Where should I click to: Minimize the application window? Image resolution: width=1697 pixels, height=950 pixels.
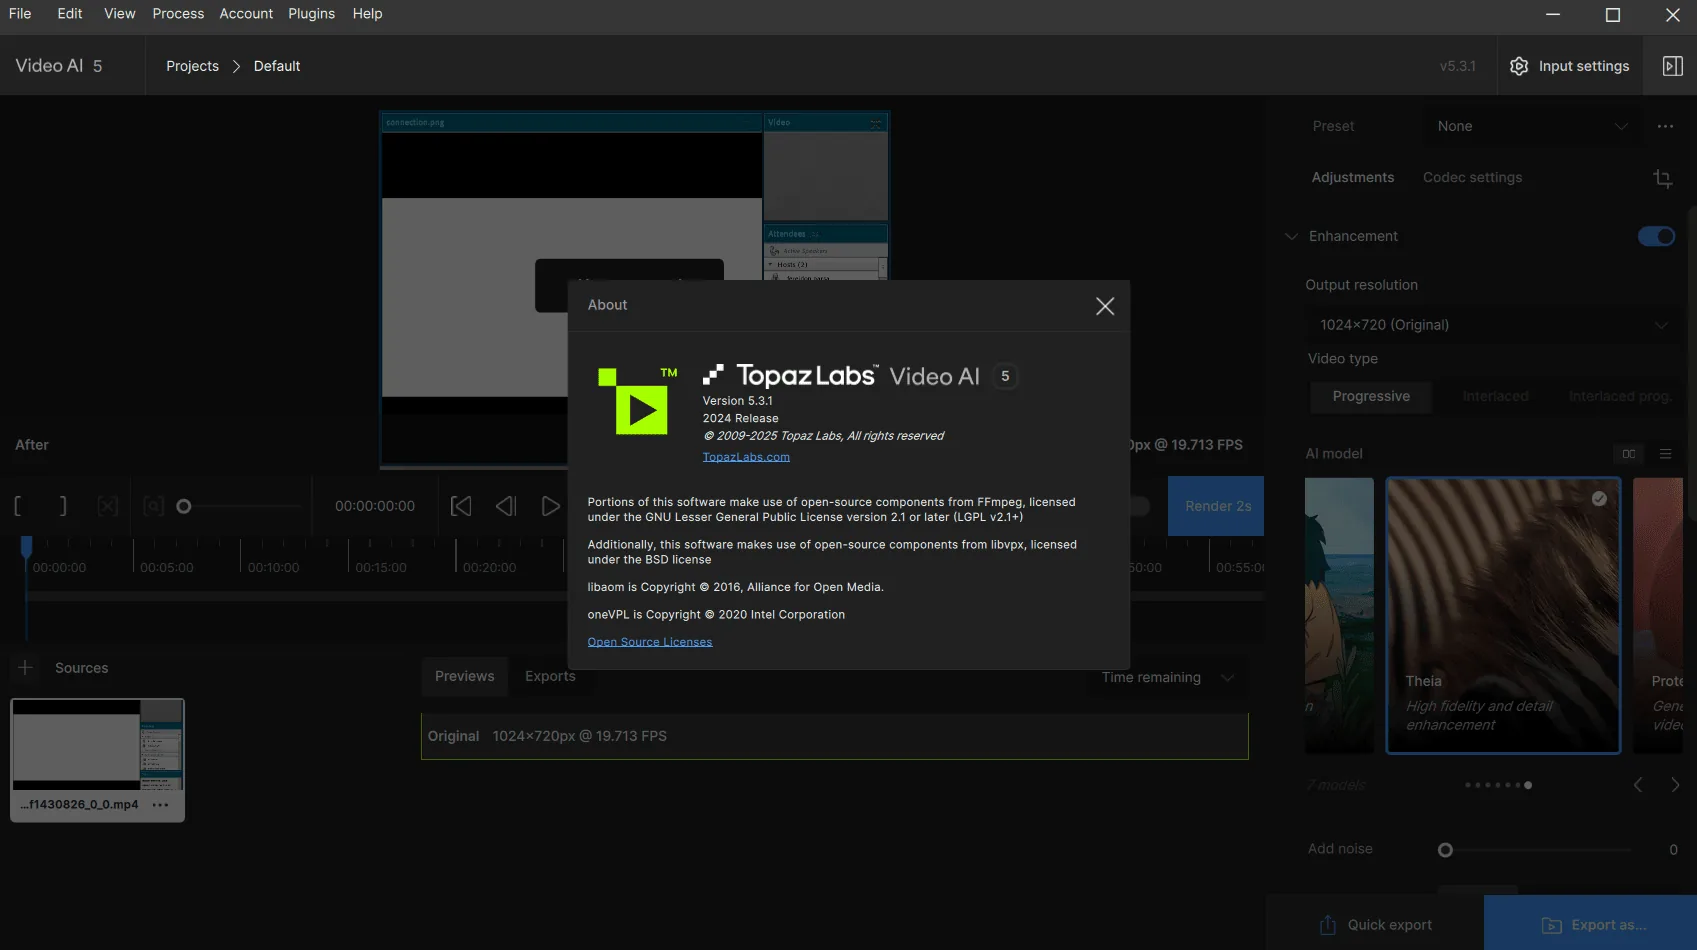(1553, 14)
